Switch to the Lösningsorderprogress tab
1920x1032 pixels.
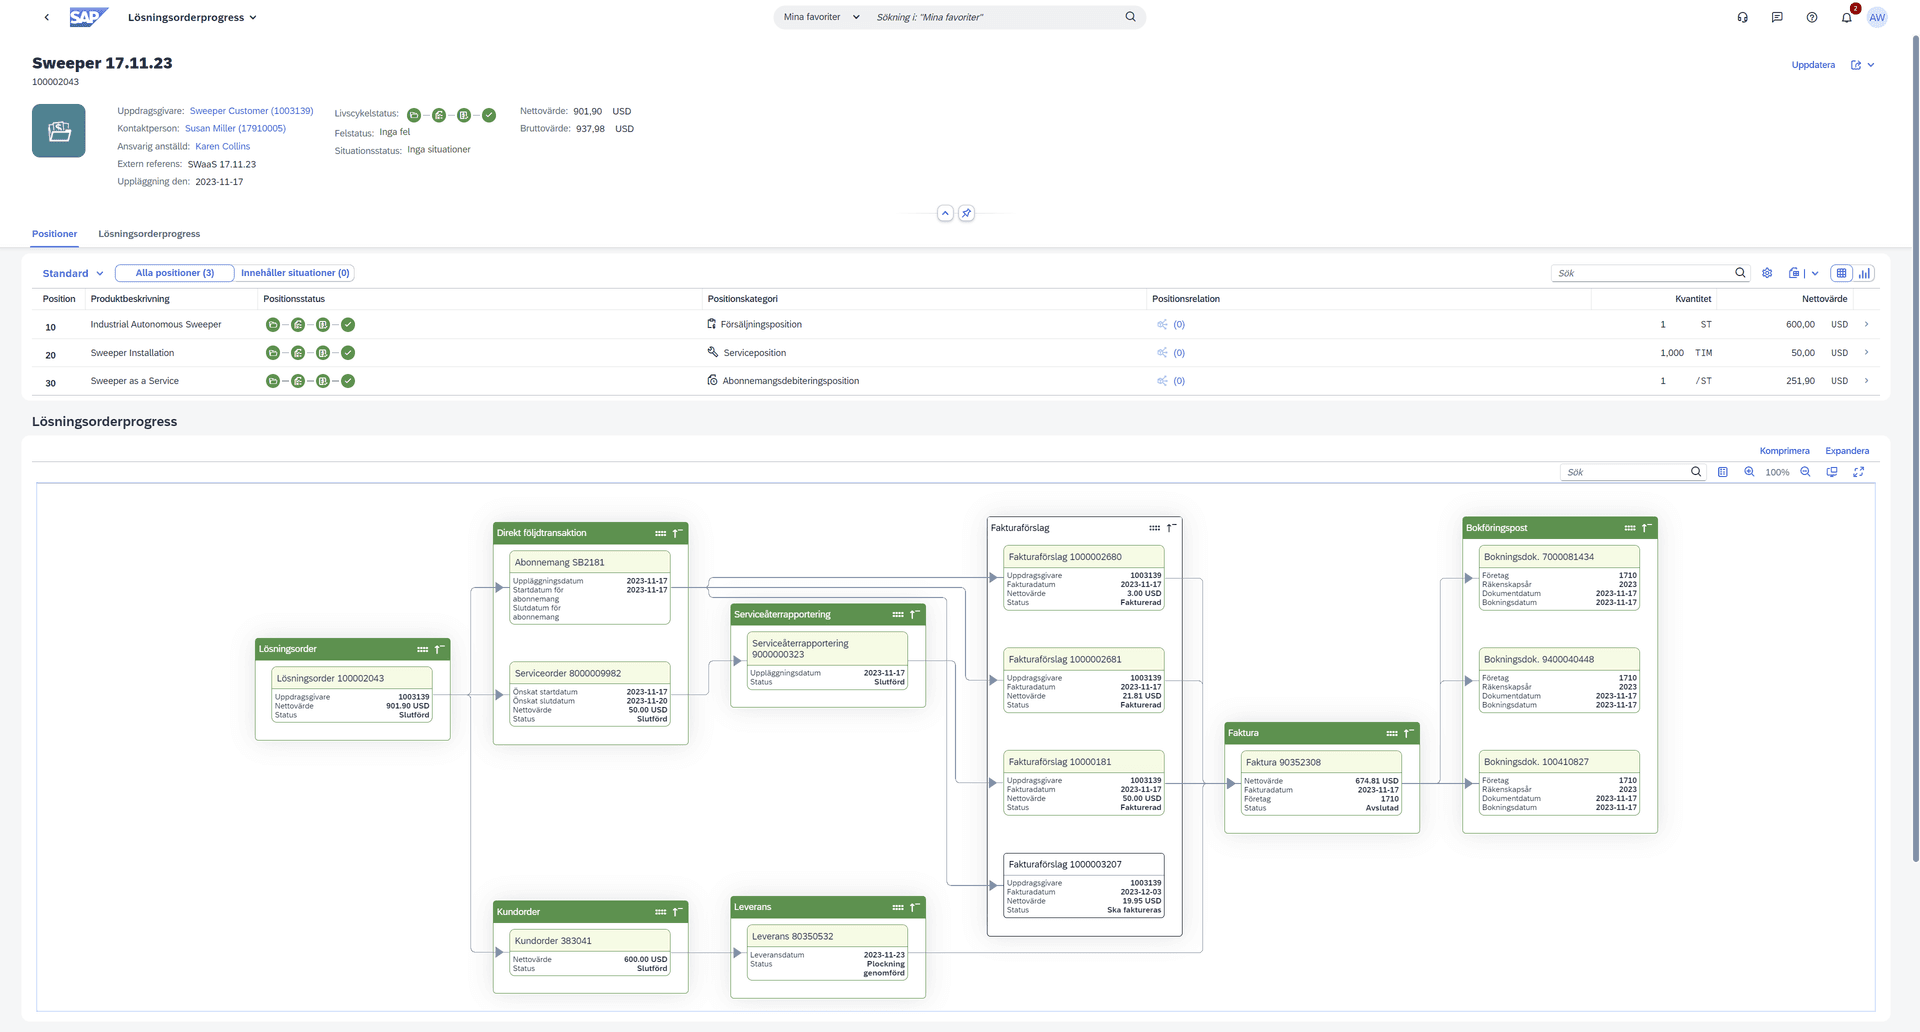click(x=149, y=234)
